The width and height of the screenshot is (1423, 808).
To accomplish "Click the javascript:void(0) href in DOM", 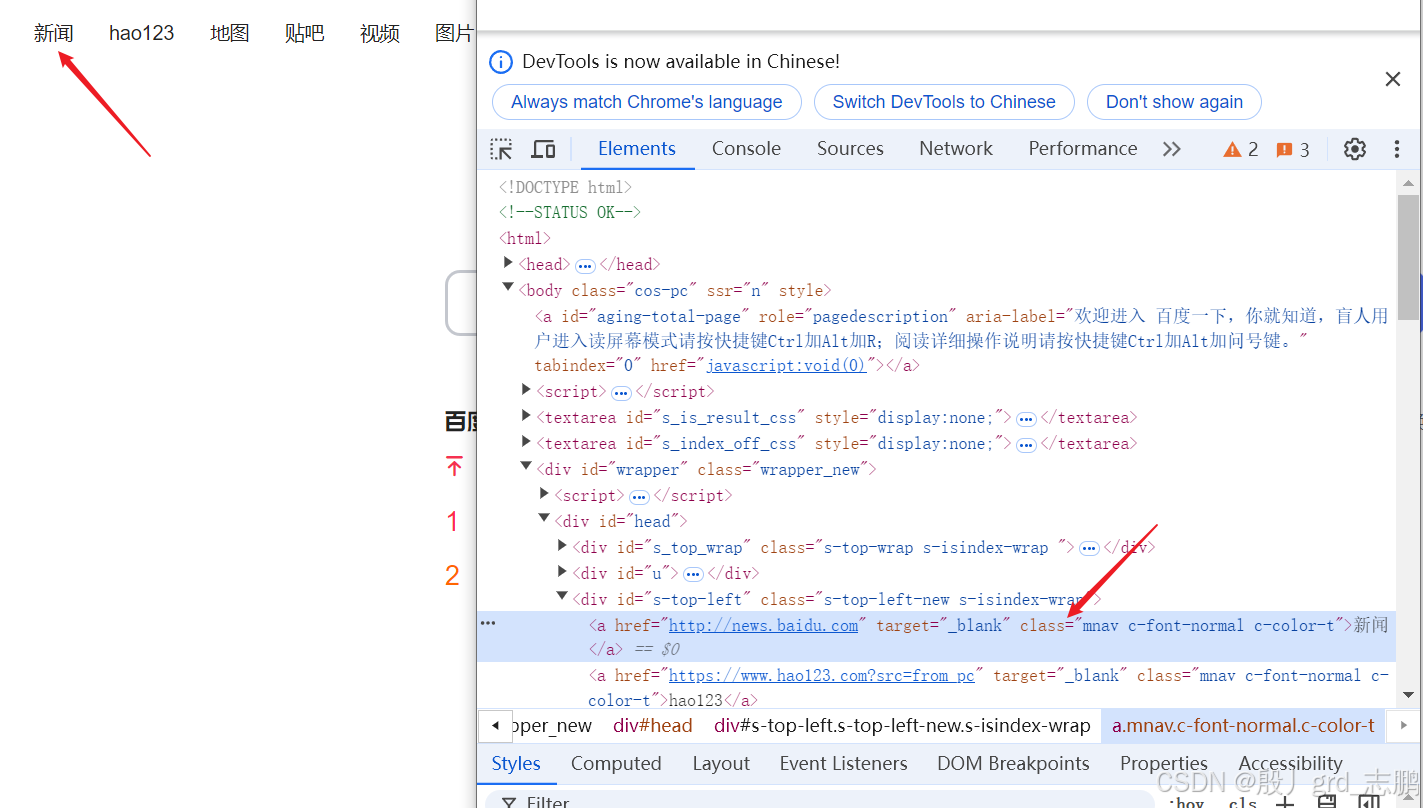I will (786, 366).
